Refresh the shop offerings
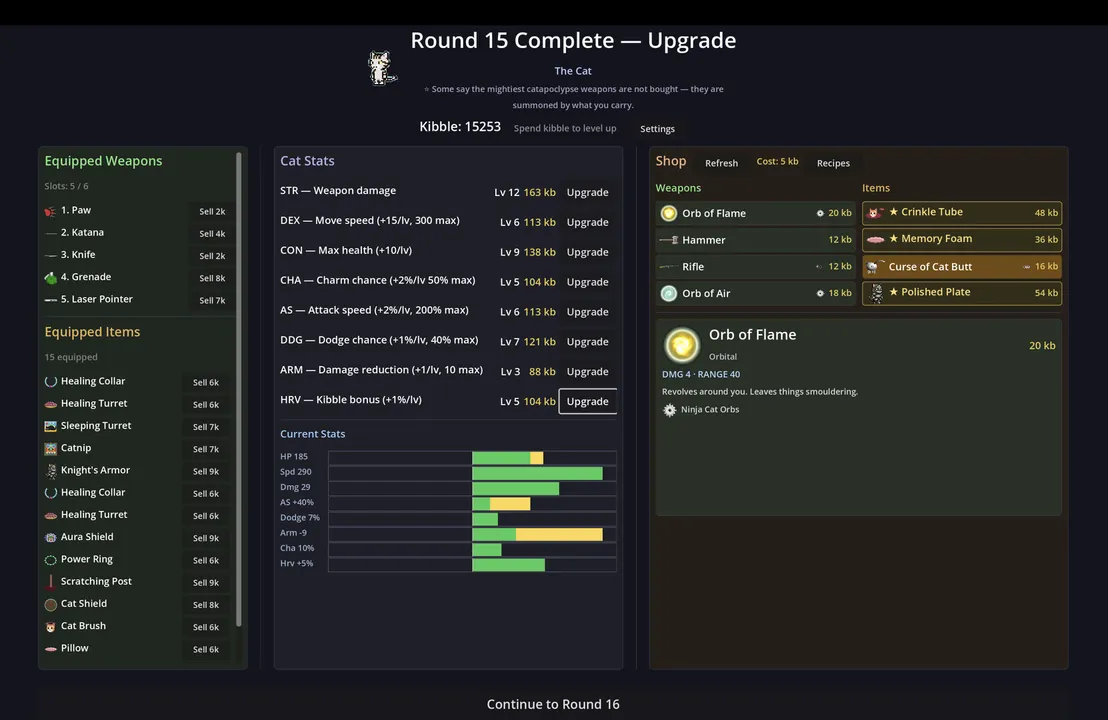 tap(721, 163)
